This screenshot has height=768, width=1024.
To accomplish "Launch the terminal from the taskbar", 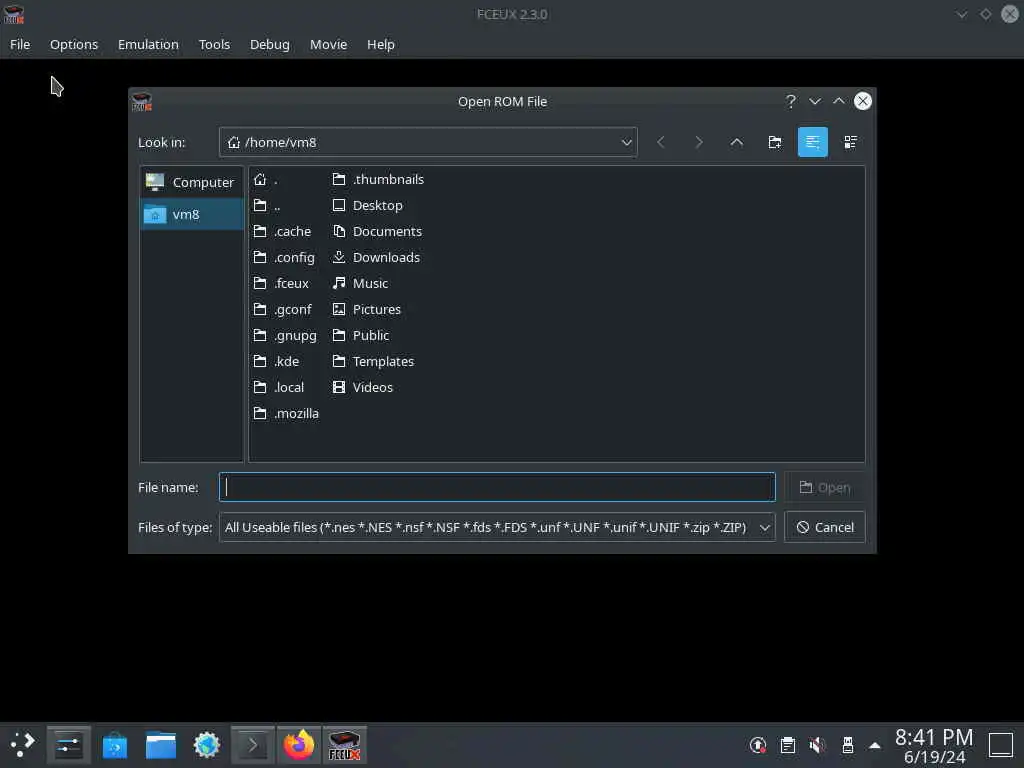I will (x=253, y=744).
